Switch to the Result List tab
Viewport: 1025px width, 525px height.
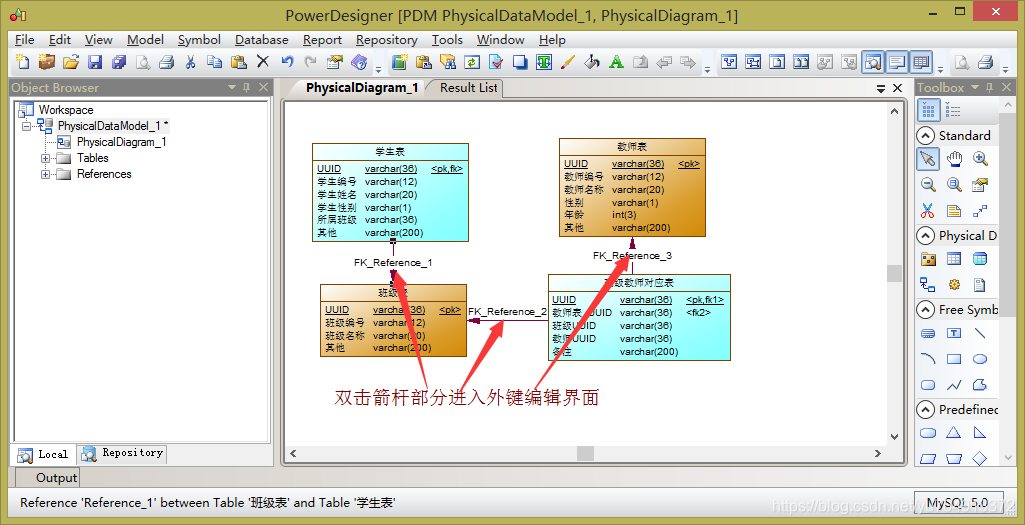click(x=468, y=88)
